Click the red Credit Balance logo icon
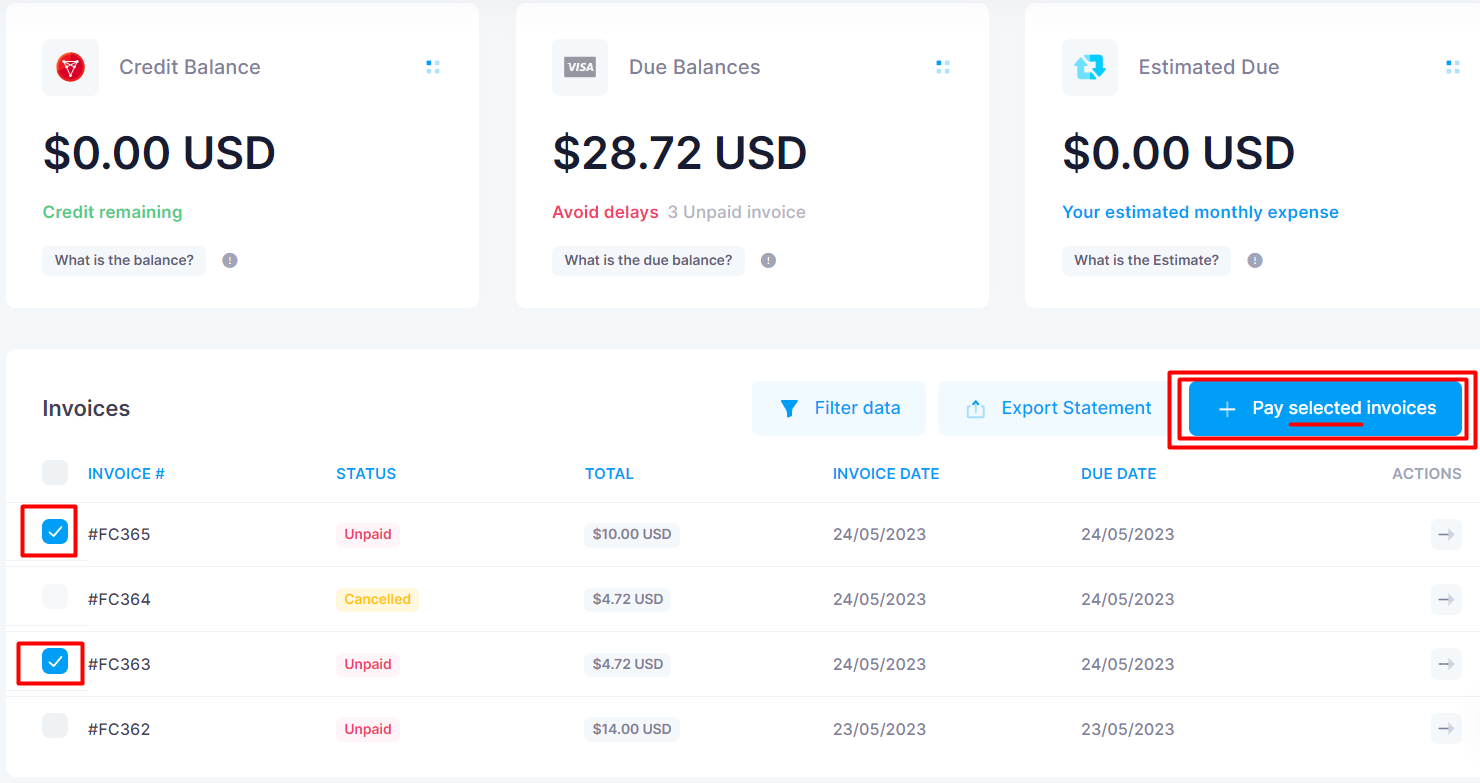Viewport: 1480px width, 783px height. (x=70, y=67)
